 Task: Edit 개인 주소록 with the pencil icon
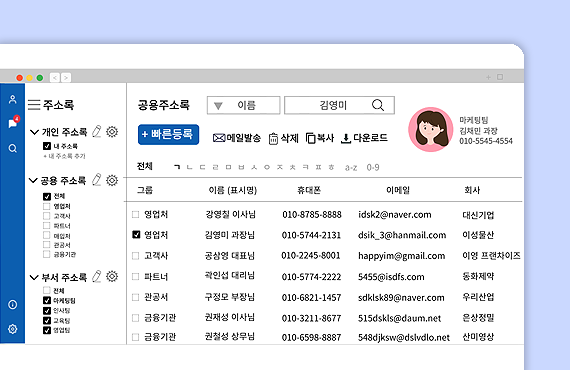coord(97,132)
